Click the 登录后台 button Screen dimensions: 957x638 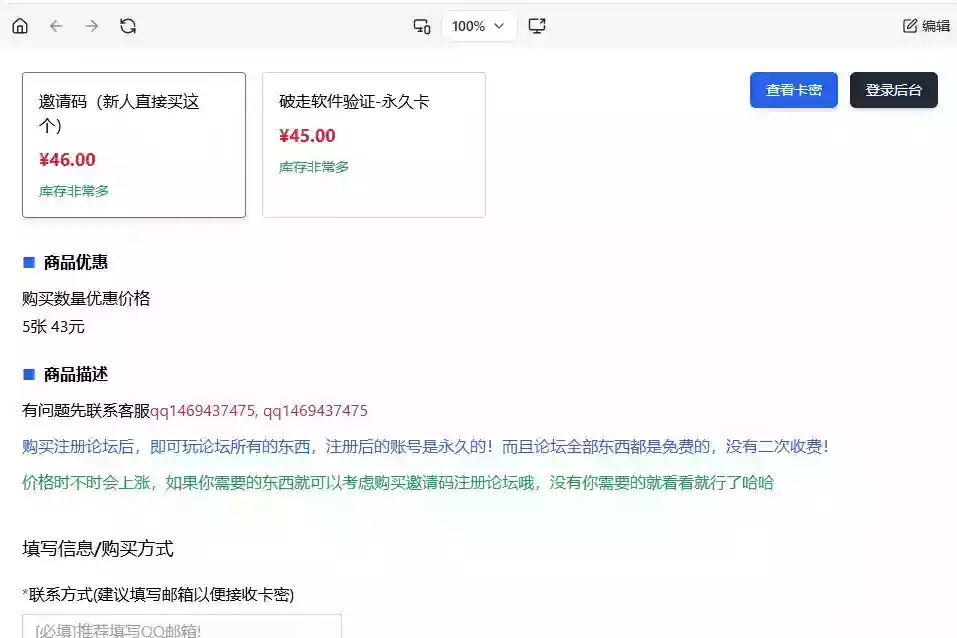coord(893,89)
